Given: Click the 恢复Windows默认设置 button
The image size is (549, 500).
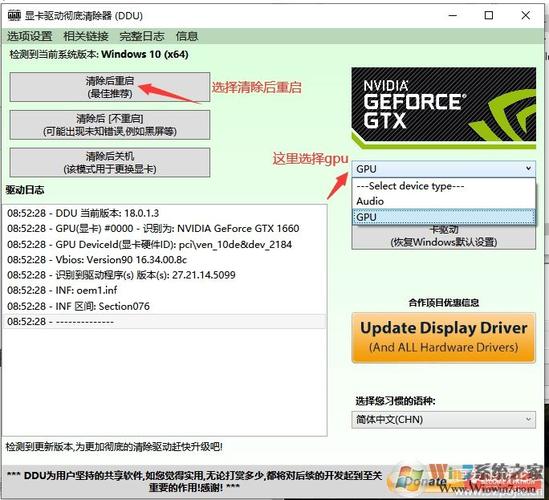Looking at the screenshot, I should (x=444, y=237).
